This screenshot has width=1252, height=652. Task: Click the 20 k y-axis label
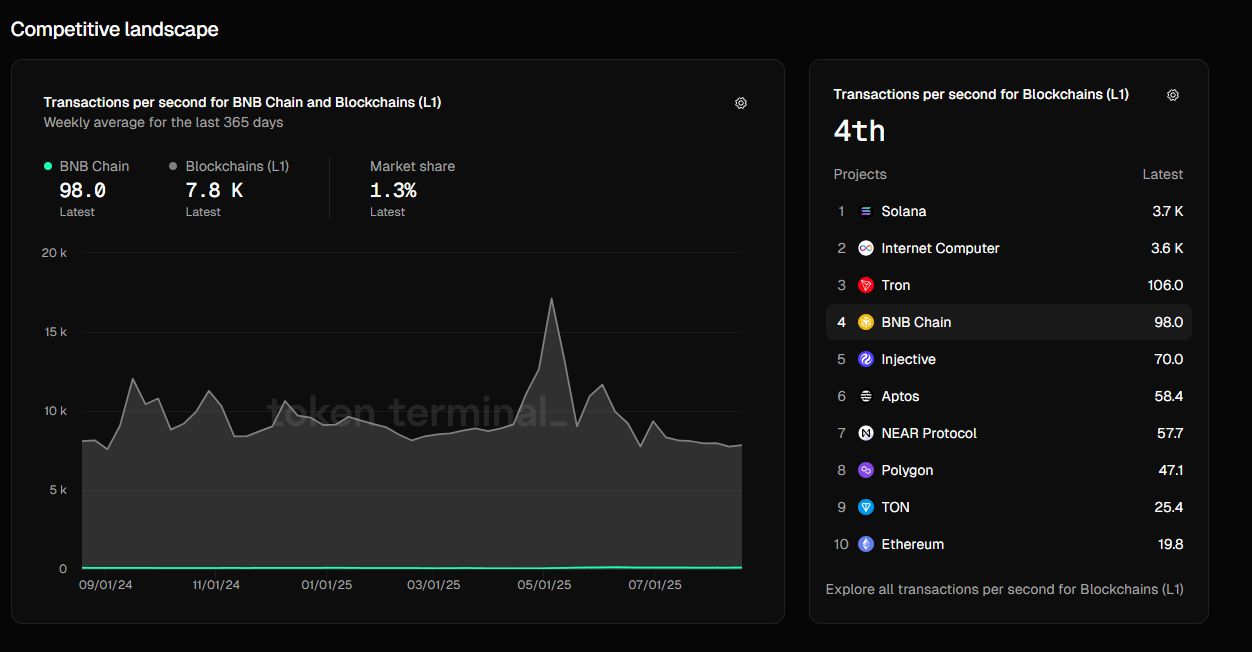54,253
